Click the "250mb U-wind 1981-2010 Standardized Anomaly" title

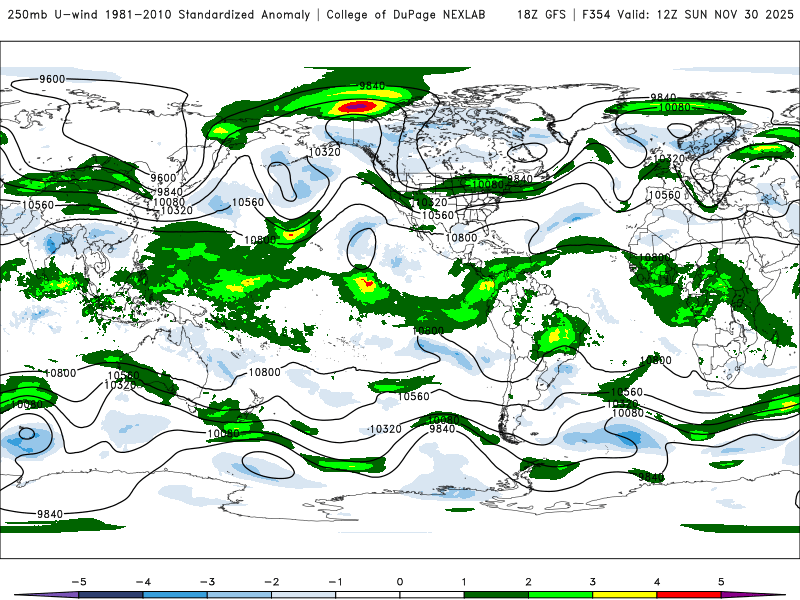[x=159, y=15]
